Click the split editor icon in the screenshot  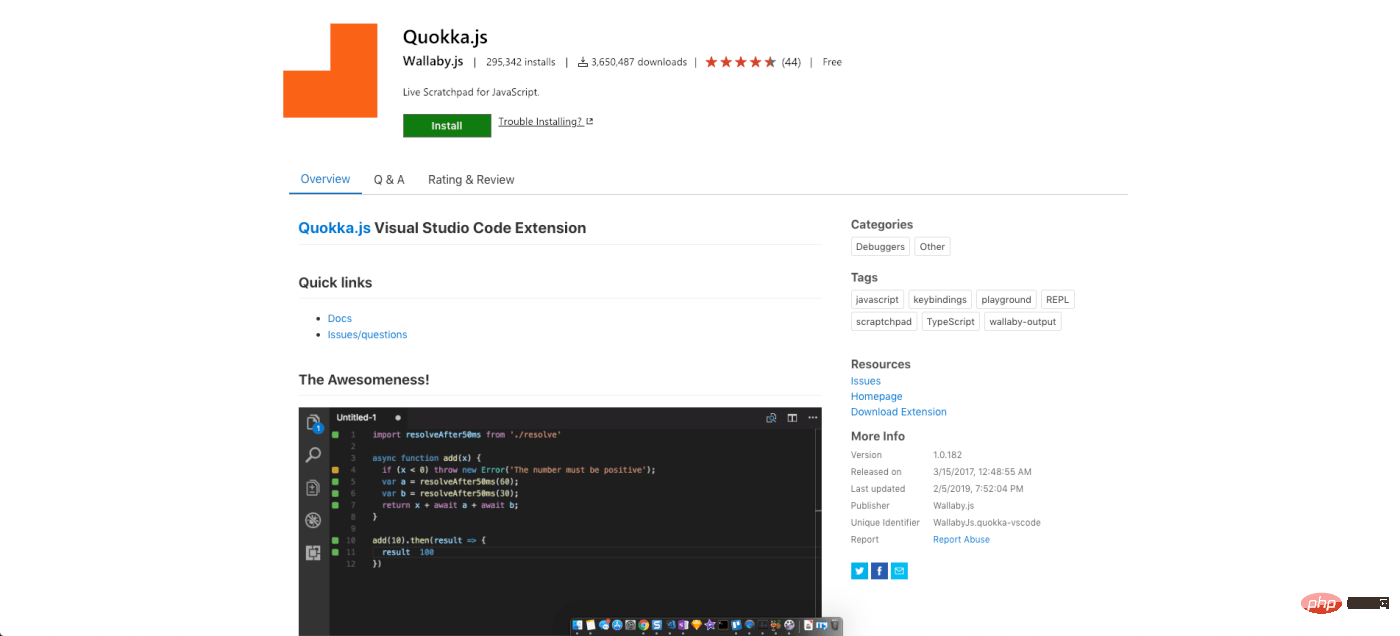pyautogui.click(x=792, y=418)
